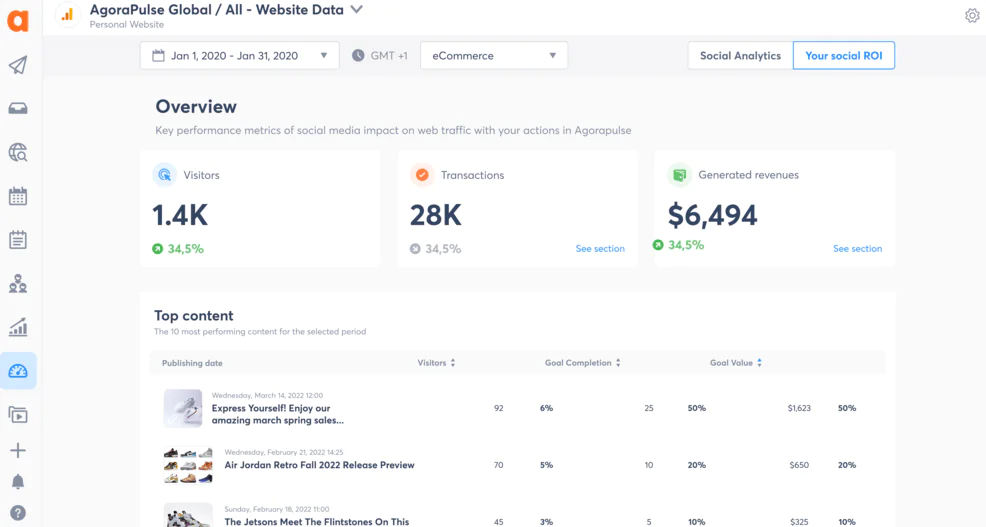Open the inbox tray icon in sidebar
The width and height of the screenshot is (986, 527).
pos(18,109)
